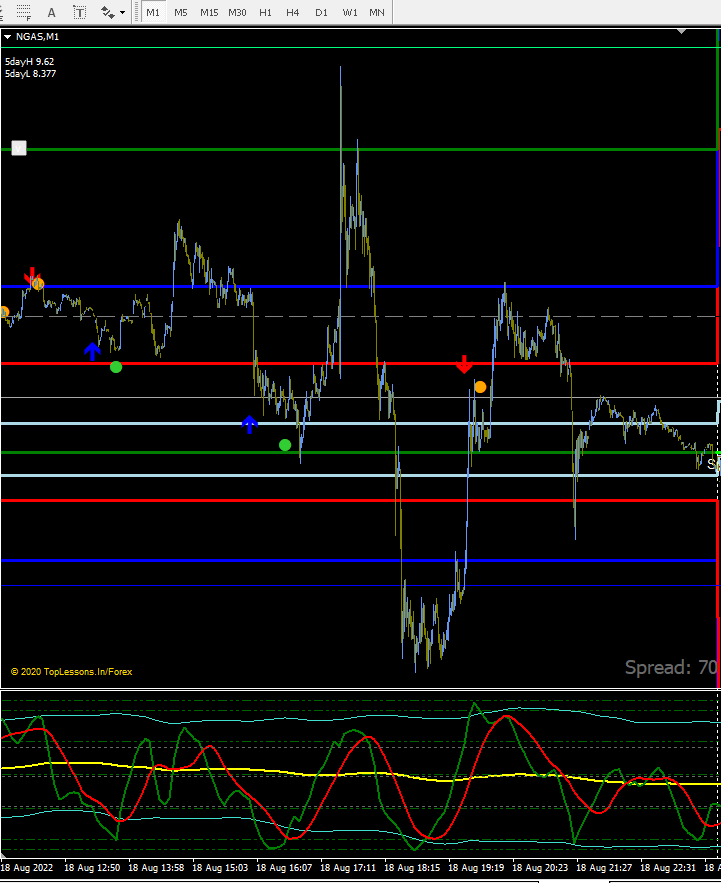
Task: Open the NGAS,M1 chart menu triangle
Action: coord(7,37)
